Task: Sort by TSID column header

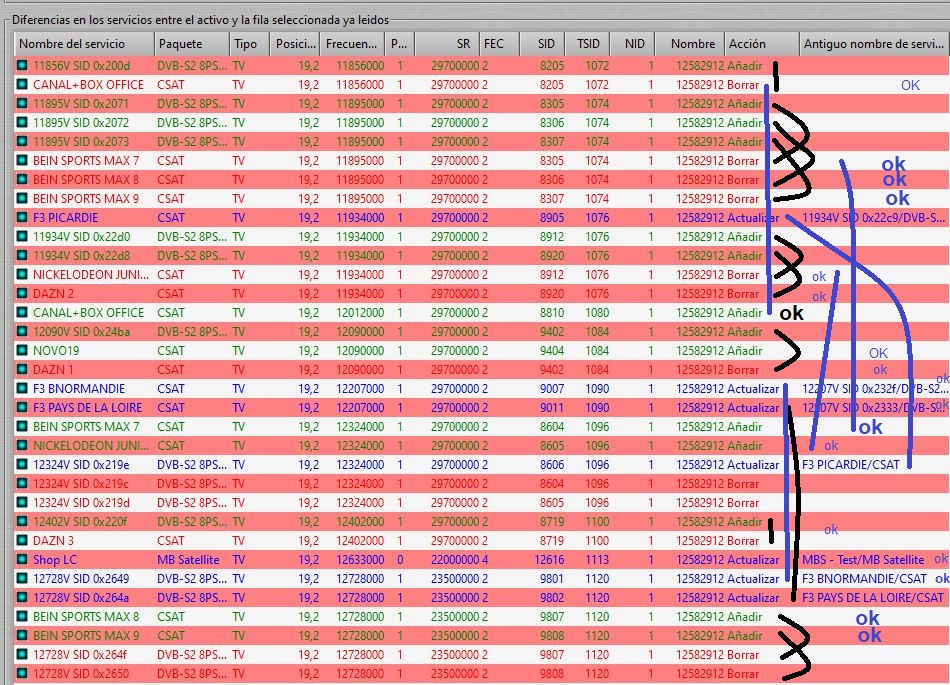Action: (589, 44)
